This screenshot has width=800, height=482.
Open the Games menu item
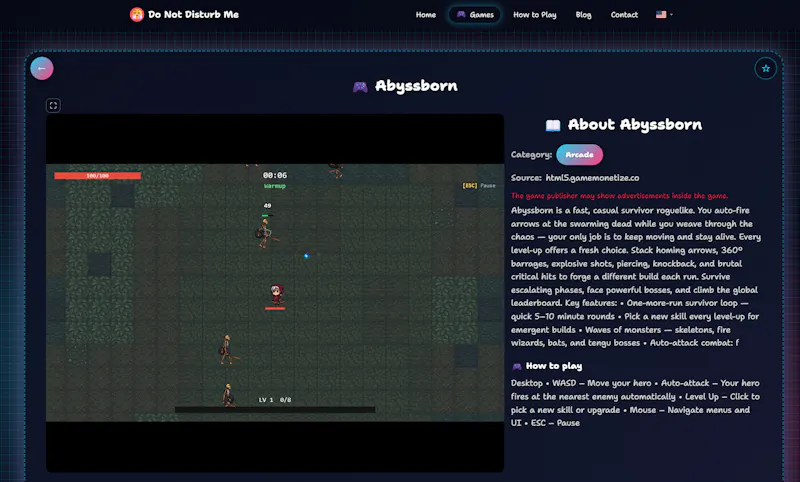tap(475, 15)
